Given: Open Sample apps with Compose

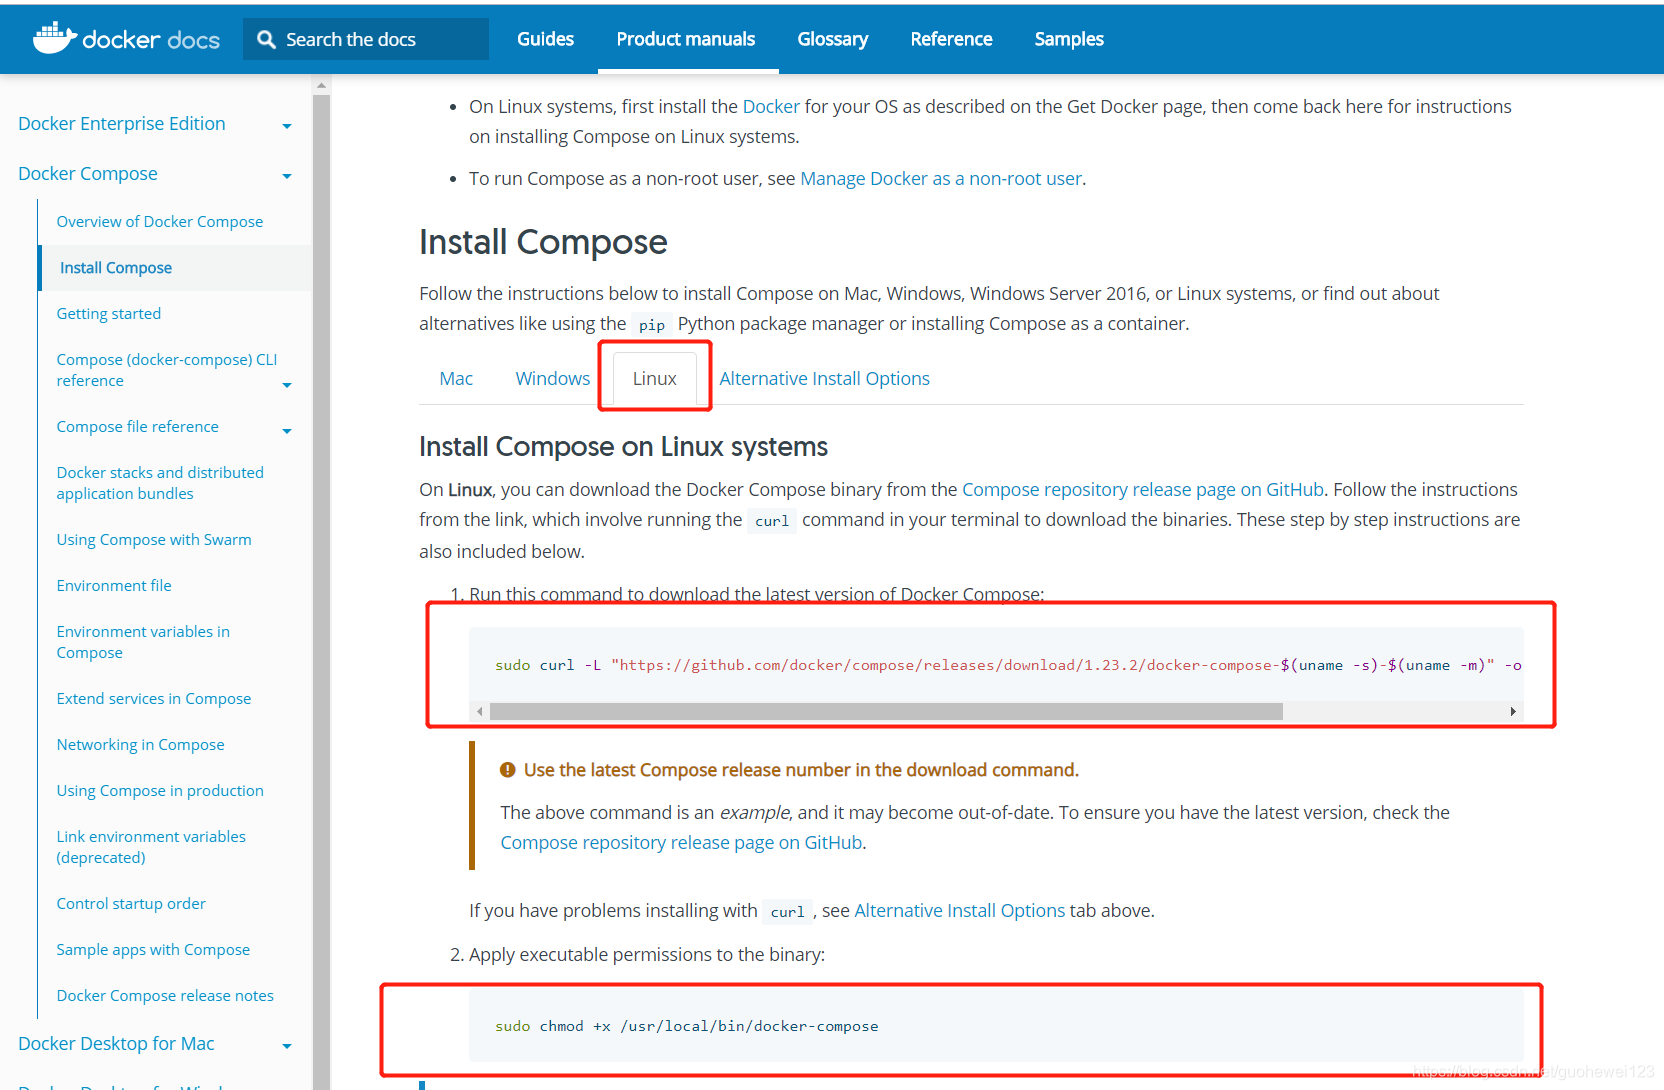Looking at the screenshot, I should click(x=153, y=949).
